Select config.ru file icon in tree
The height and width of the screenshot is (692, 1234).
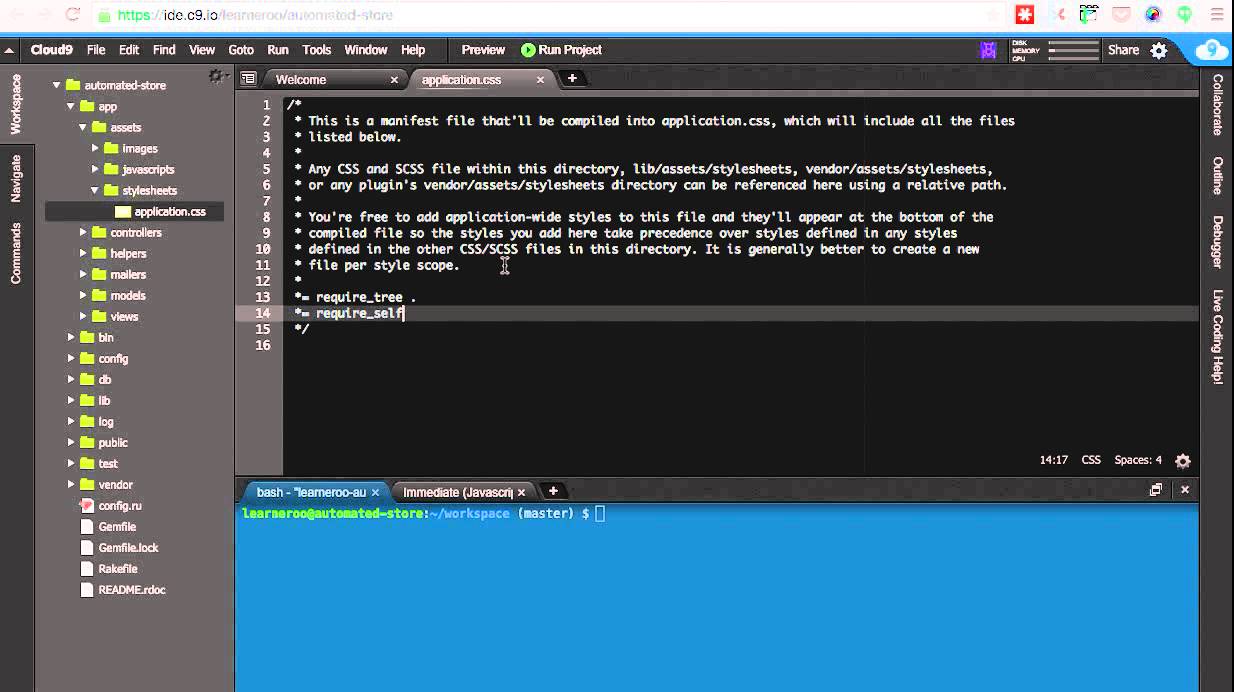coord(87,506)
